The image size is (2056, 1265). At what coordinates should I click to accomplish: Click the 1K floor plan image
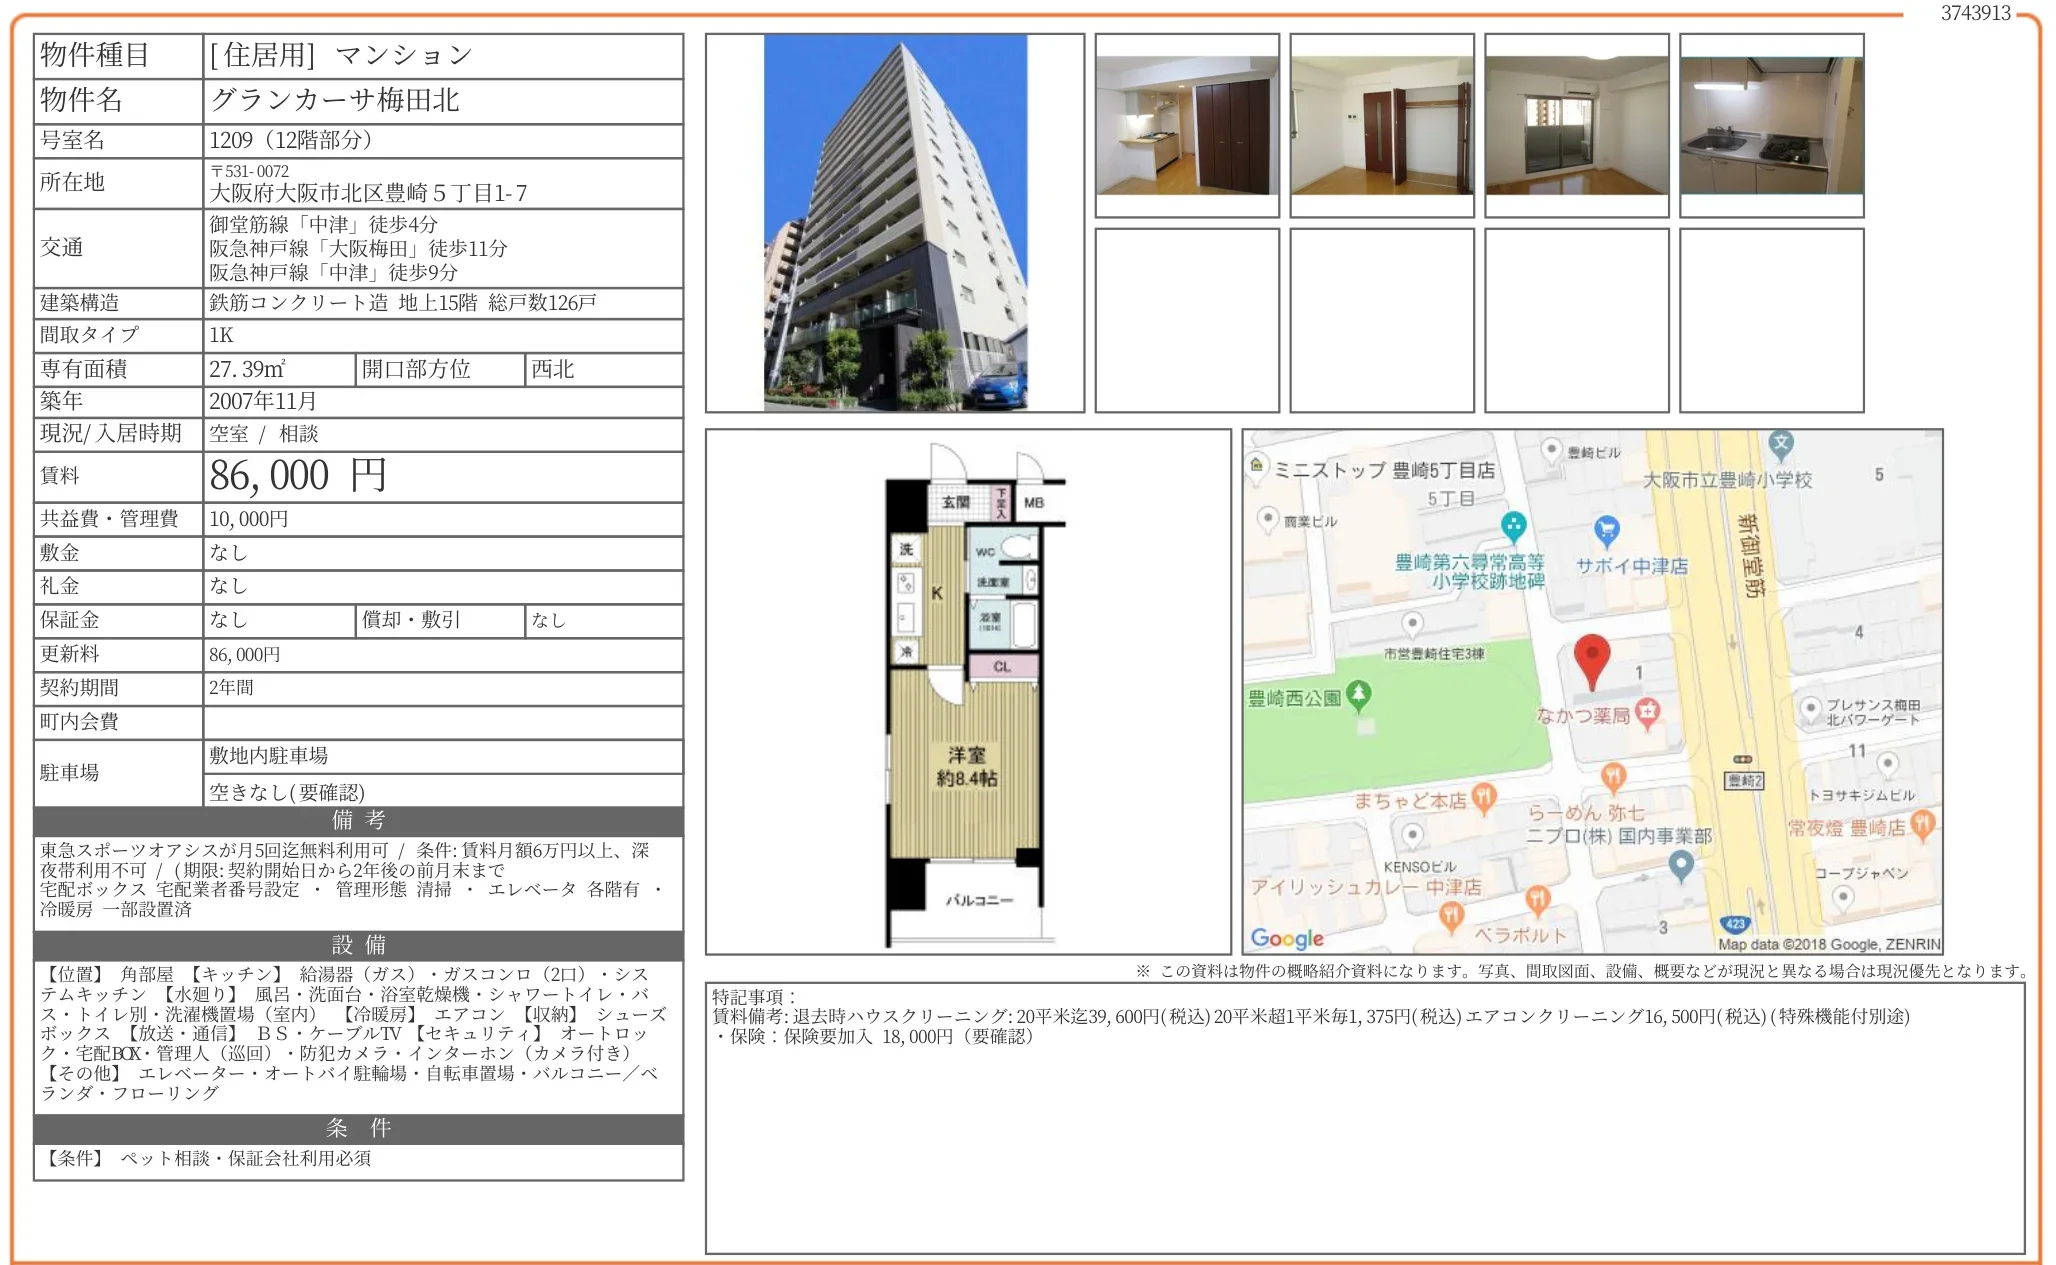click(x=967, y=692)
